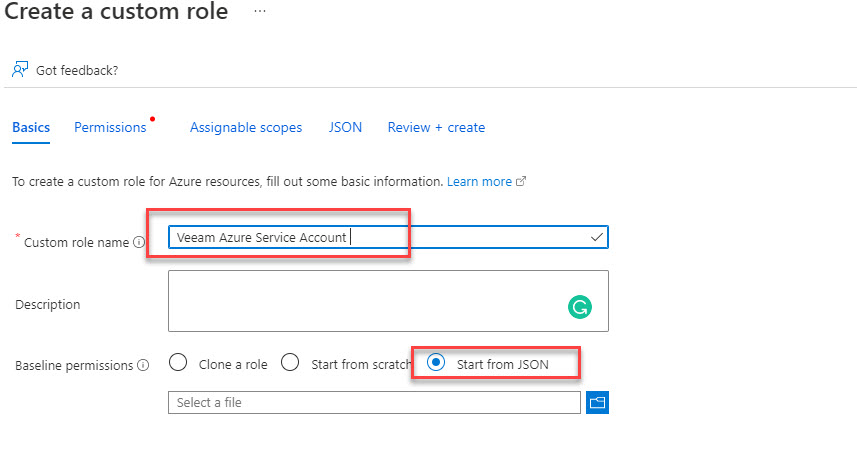857x476 pixels.
Task: Open the Learn more link
Action: (479, 182)
